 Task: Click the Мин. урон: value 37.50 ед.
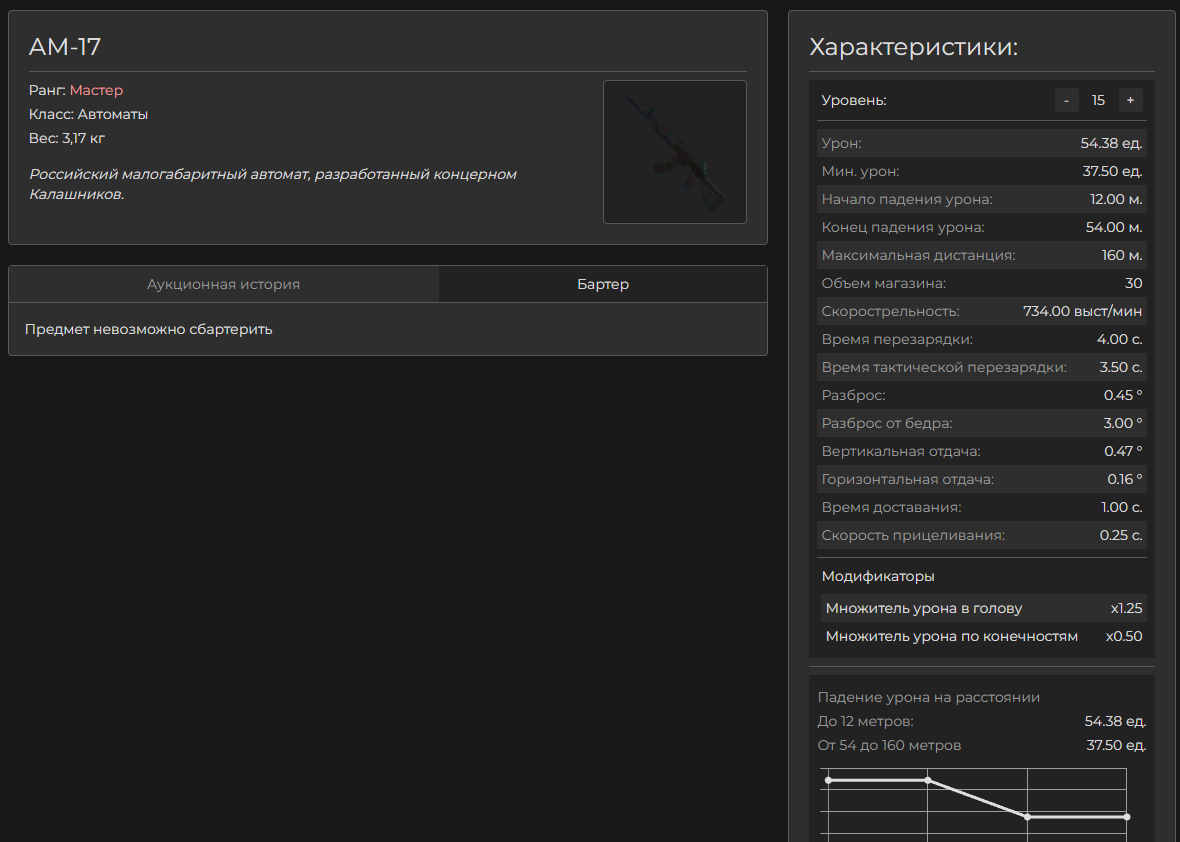[x=1112, y=171]
